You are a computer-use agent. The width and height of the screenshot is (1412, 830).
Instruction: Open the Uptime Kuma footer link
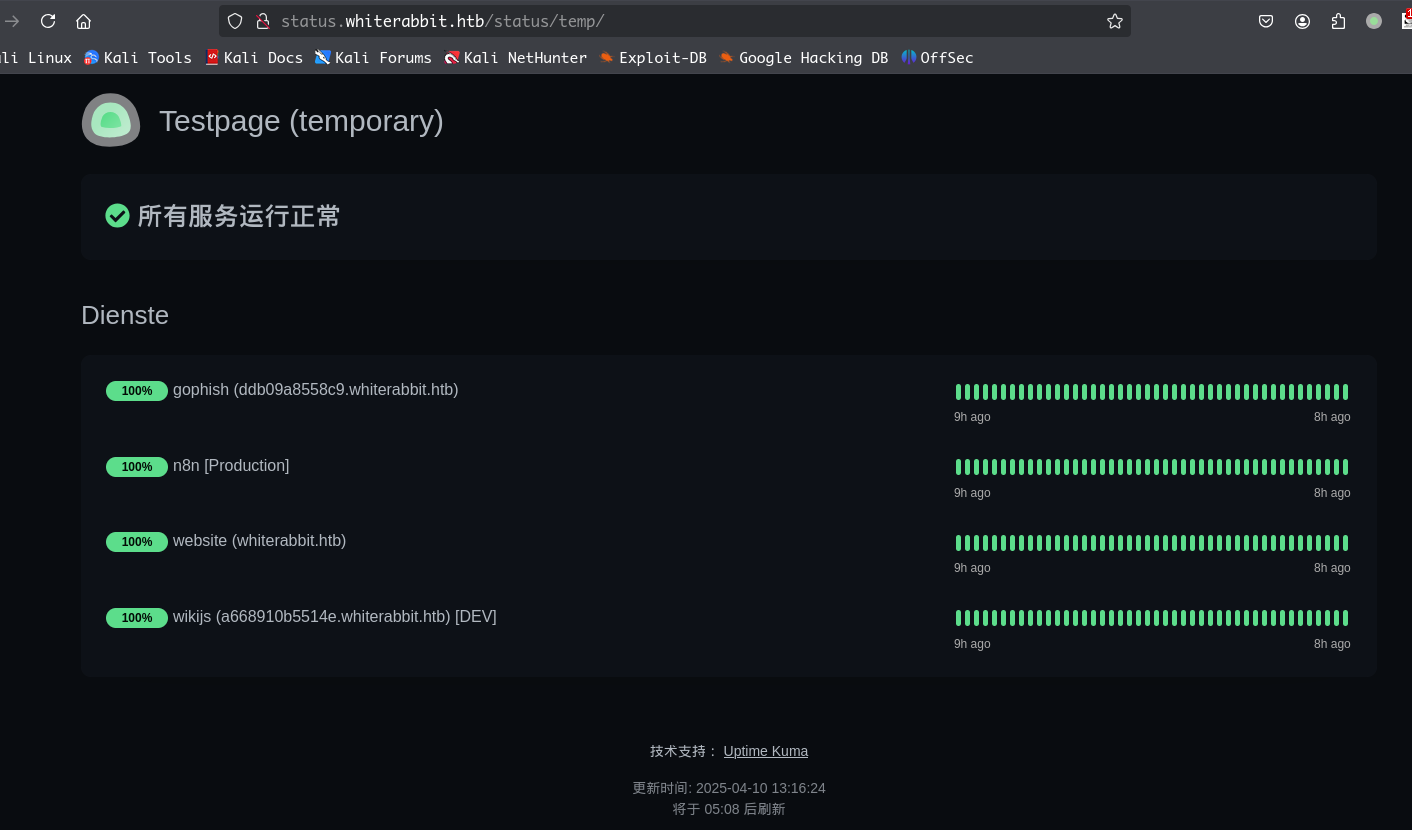[x=766, y=751]
